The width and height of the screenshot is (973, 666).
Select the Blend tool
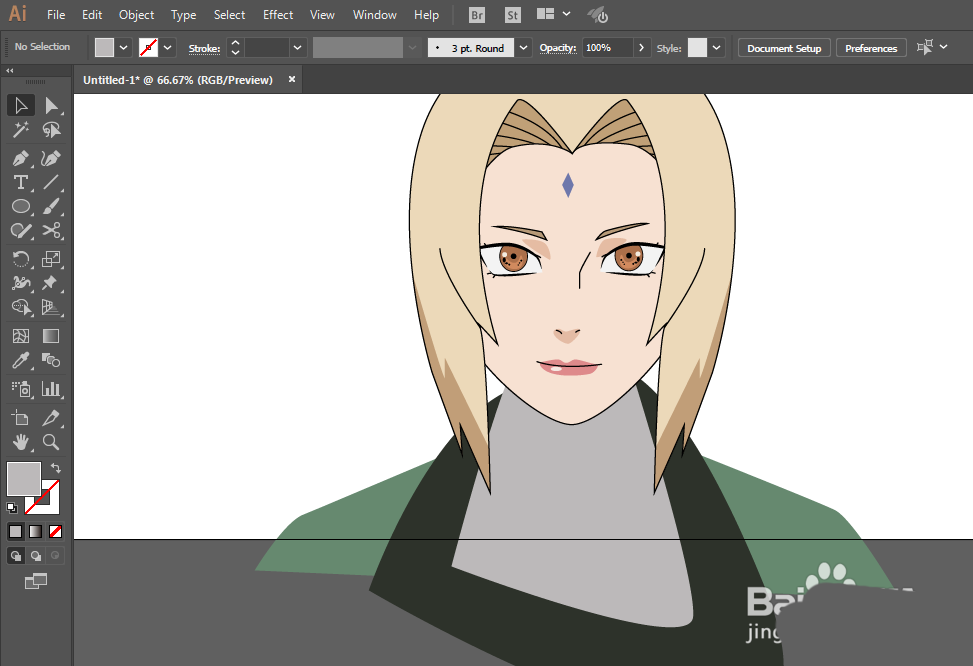pyautogui.click(x=51, y=361)
